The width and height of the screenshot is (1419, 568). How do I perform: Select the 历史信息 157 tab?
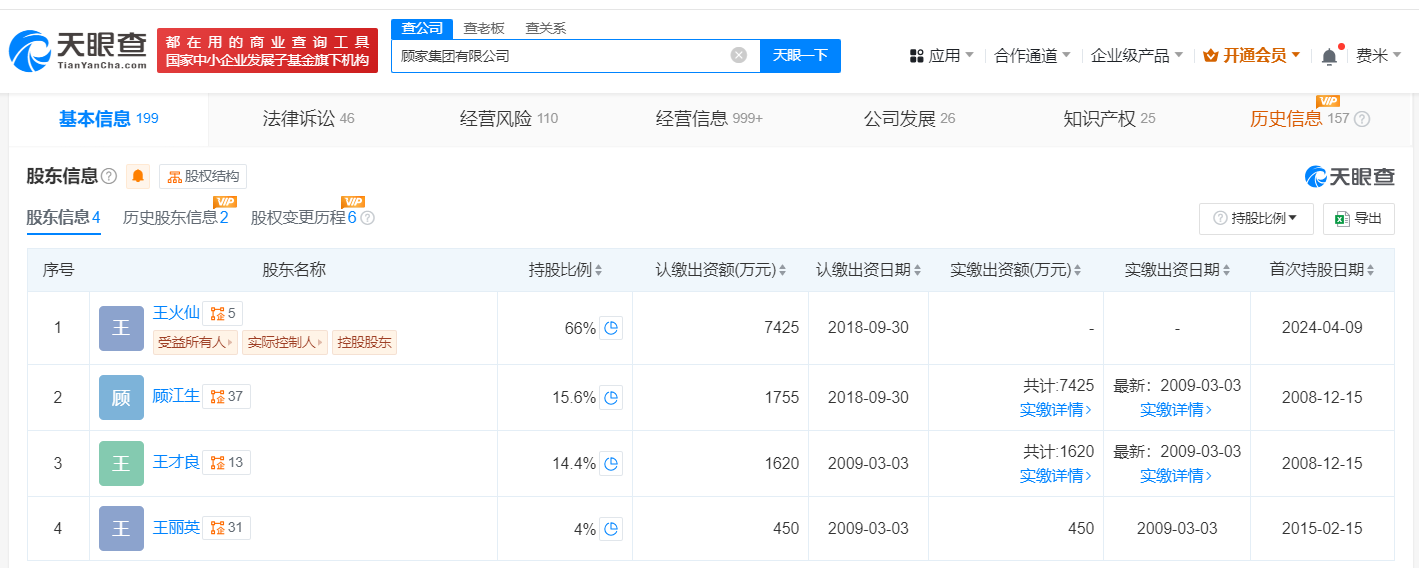(x=1299, y=119)
